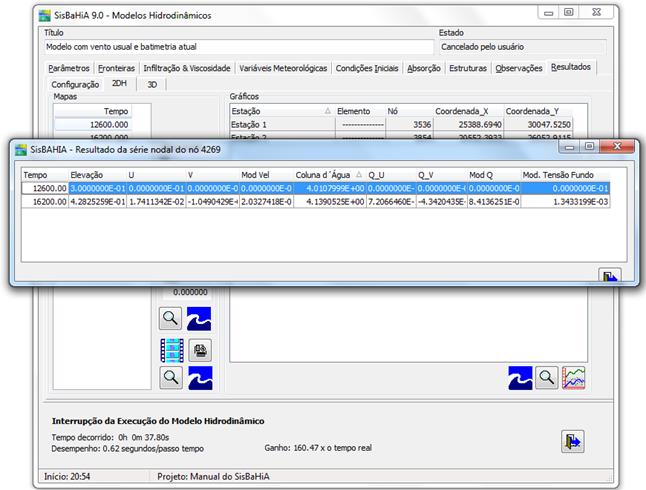Click Mod. Tensão Fundo column header
This screenshot has height=490, width=646.
click(565, 175)
